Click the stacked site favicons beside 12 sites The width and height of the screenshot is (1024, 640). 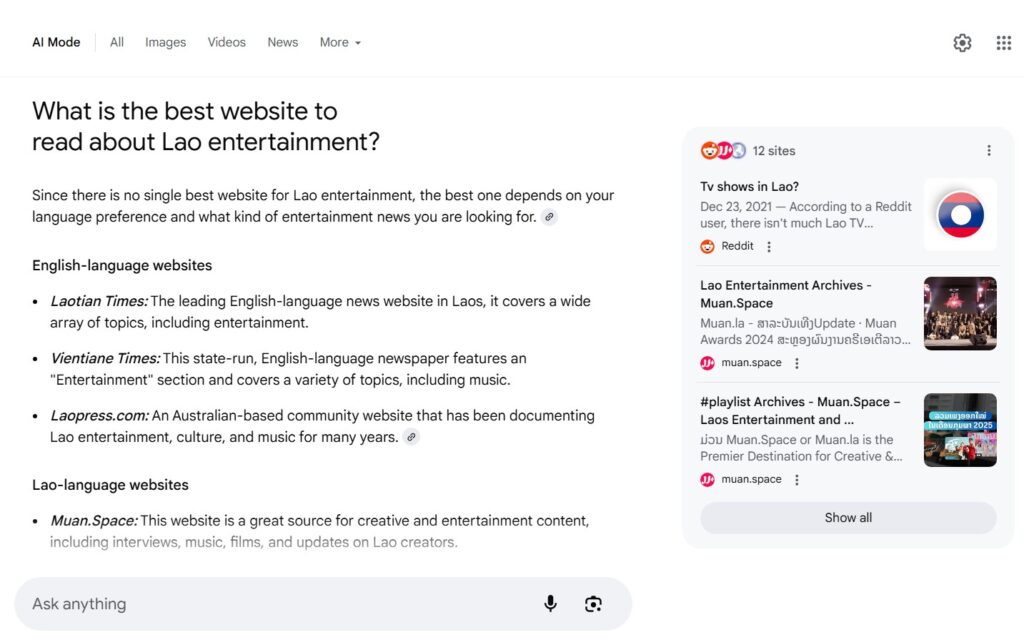tap(723, 151)
